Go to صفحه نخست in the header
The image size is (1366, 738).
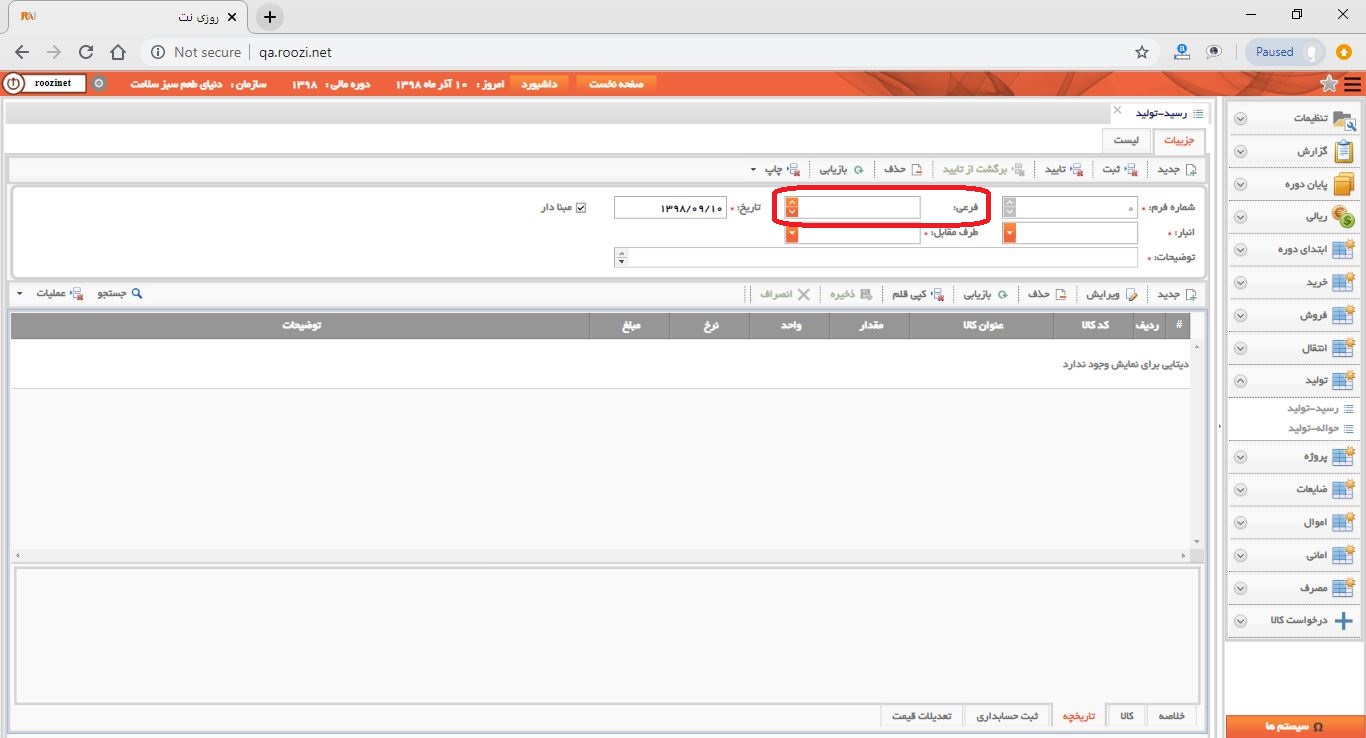tap(616, 83)
